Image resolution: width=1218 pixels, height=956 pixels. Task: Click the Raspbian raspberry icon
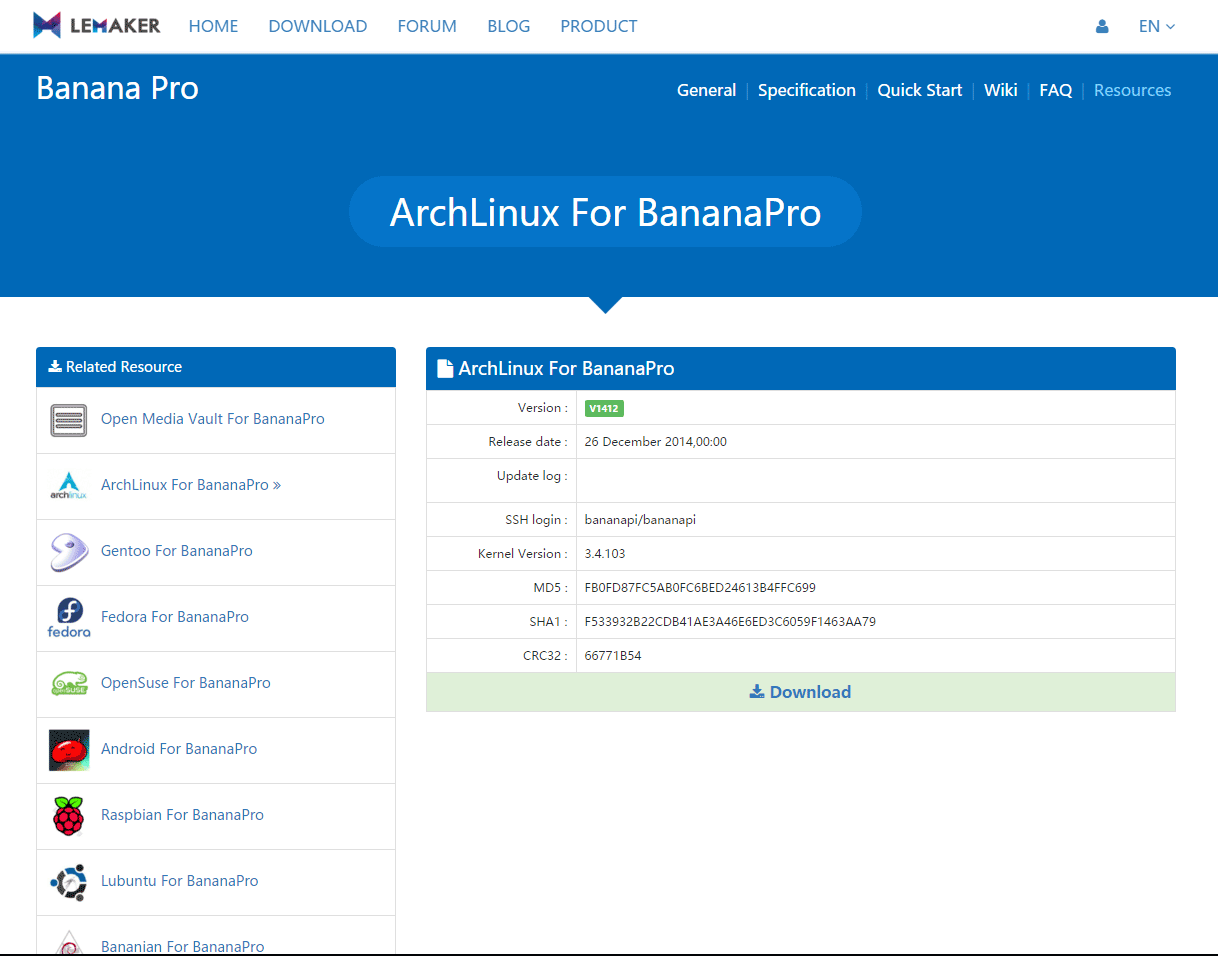[68, 815]
